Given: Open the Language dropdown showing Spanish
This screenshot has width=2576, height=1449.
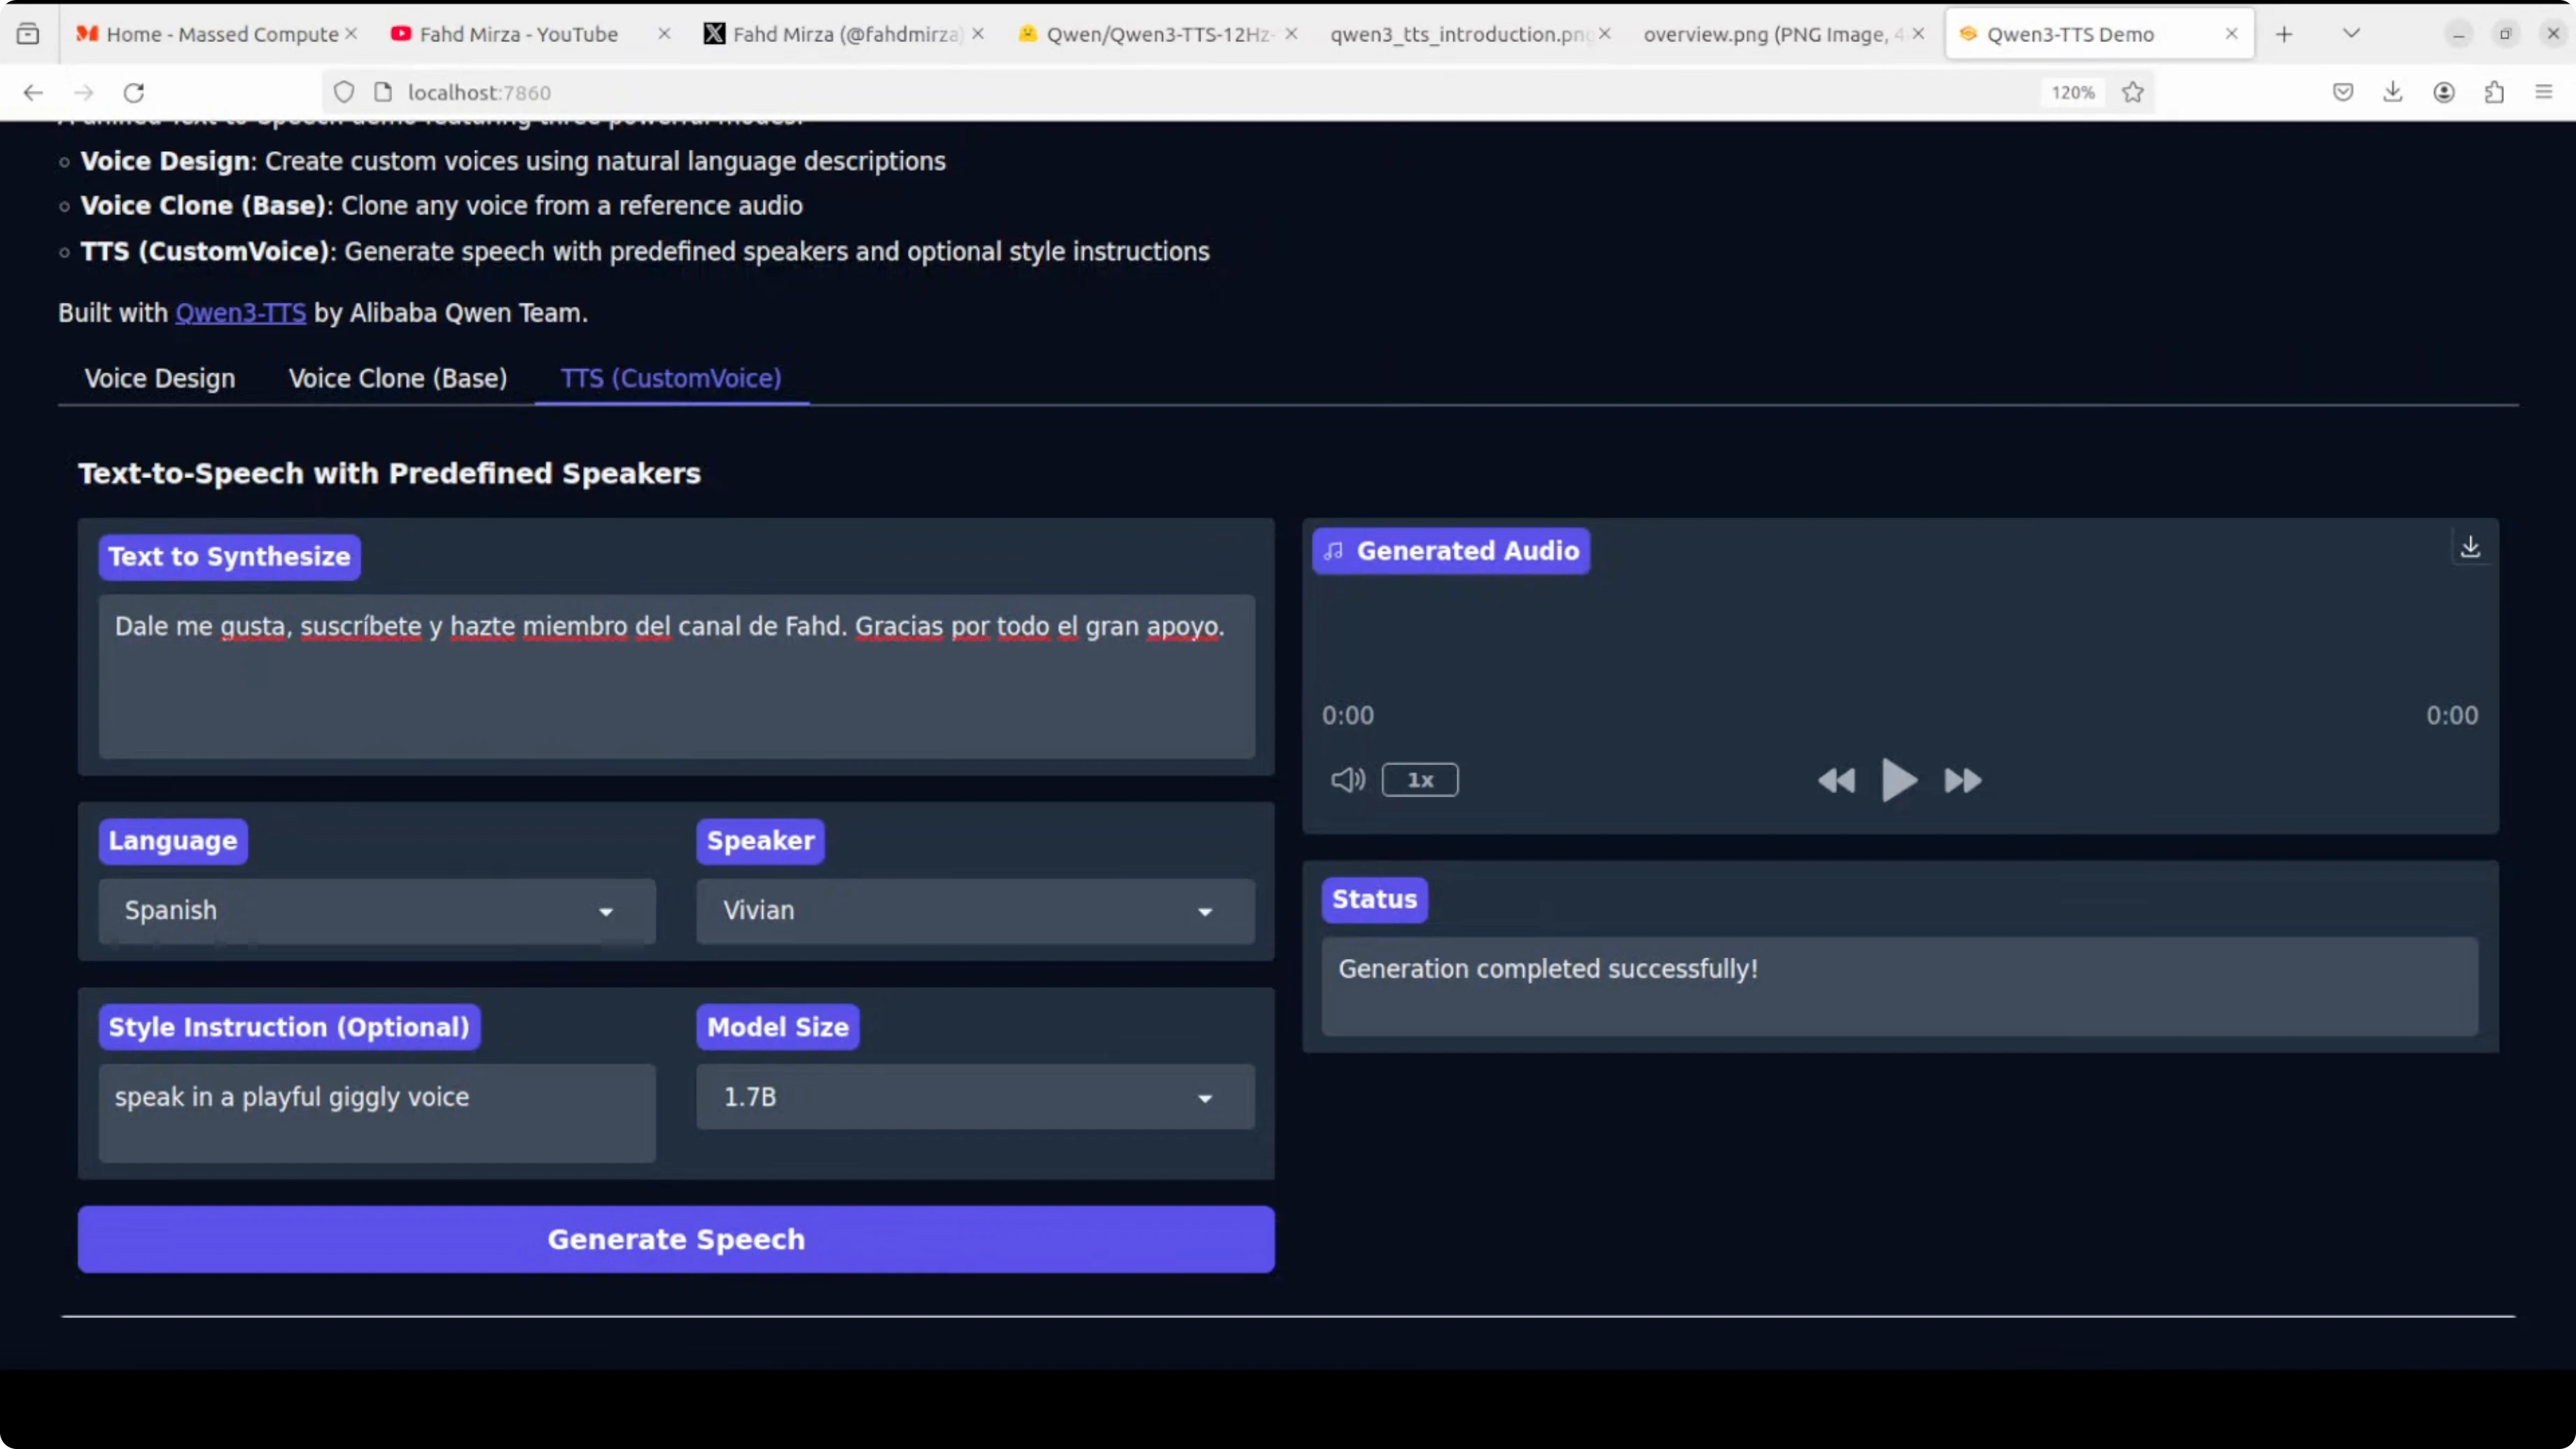Looking at the screenshot, I should click(376, 911).
